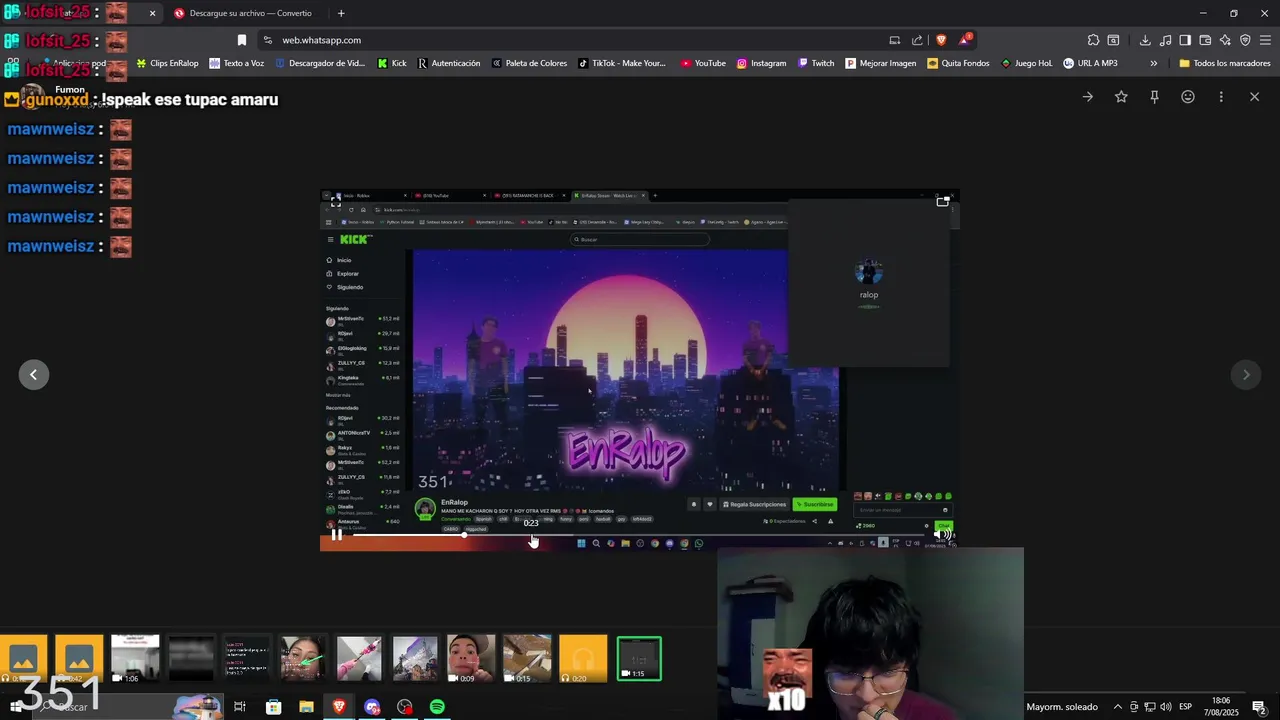Forward this media with the arrow icon
The width and height of the screenshot is (1280, 720).
point(1088,97)
